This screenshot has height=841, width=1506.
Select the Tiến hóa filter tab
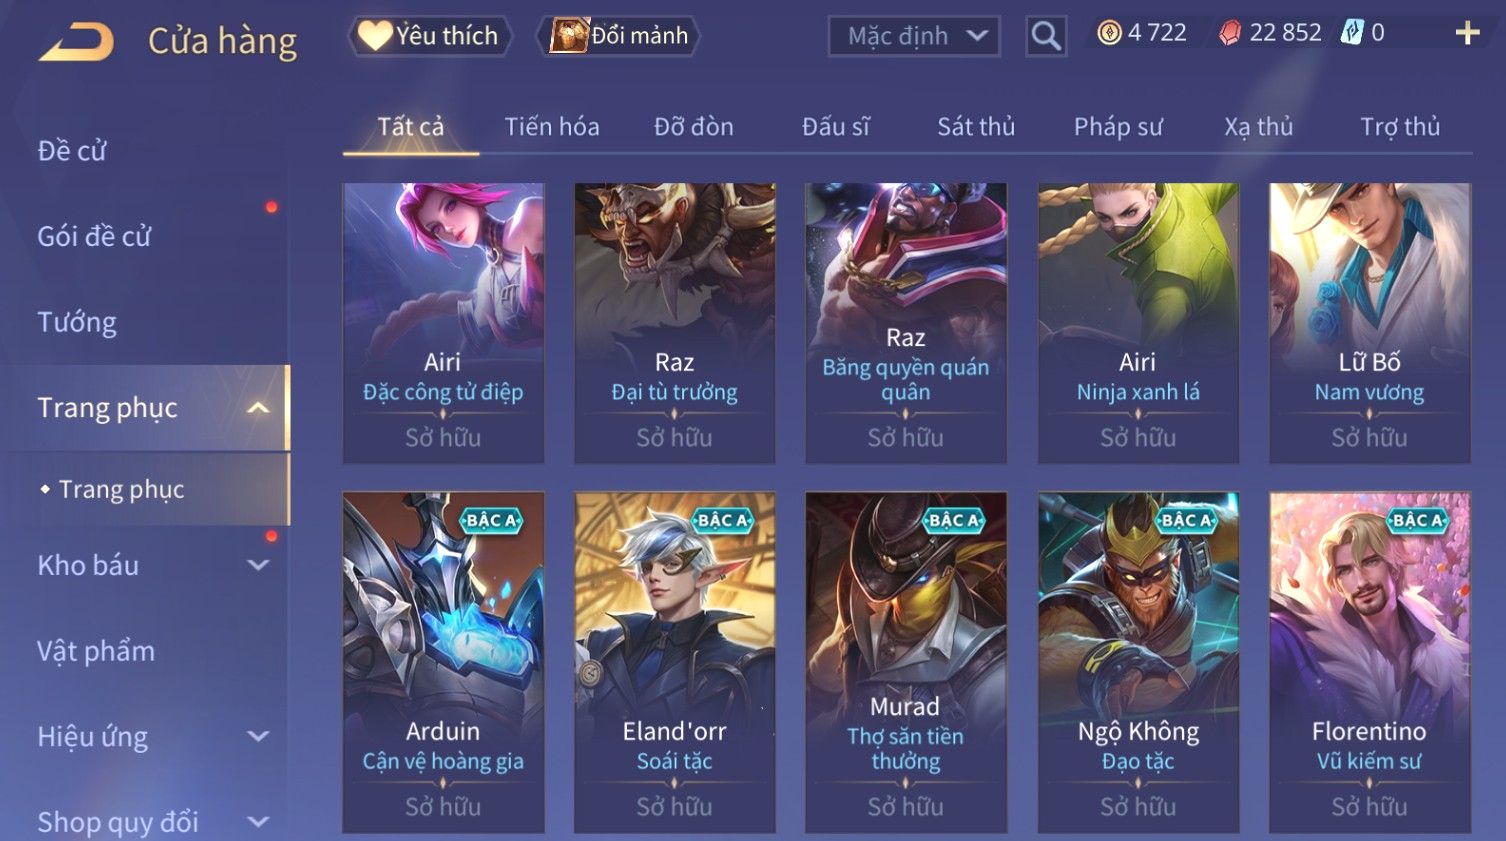tap(552, 127)
